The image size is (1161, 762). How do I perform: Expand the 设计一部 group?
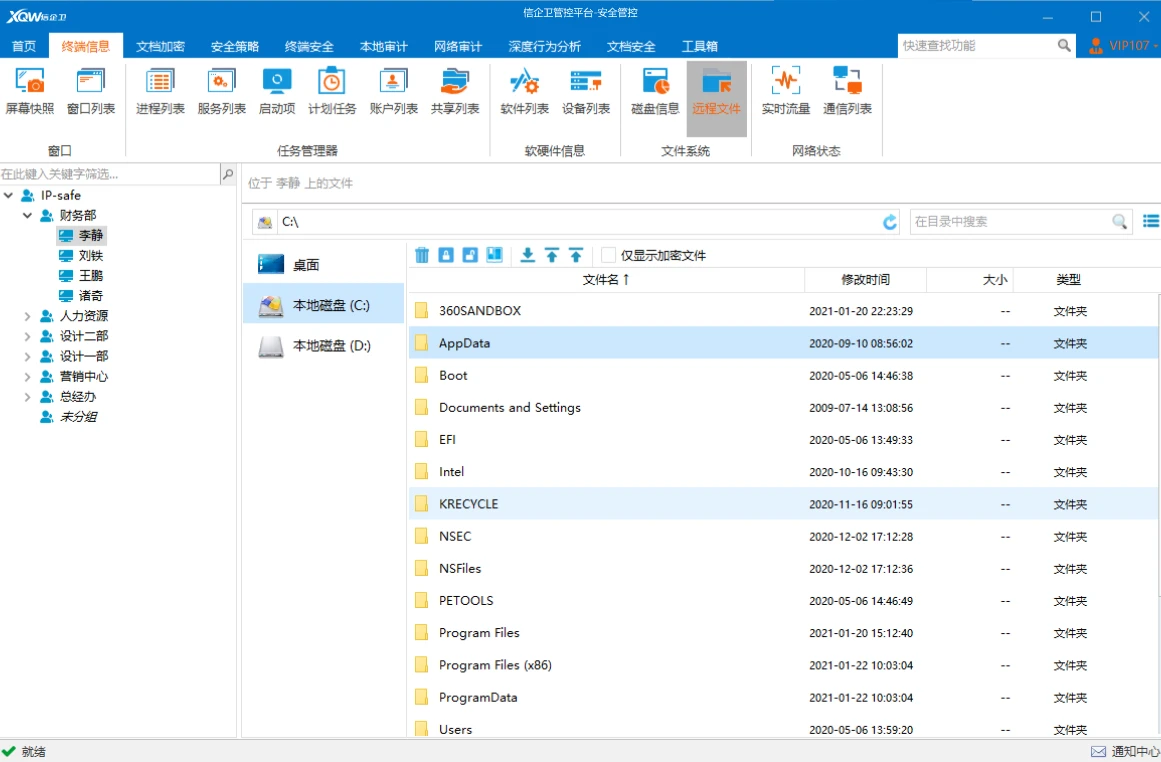click(27, 356)
